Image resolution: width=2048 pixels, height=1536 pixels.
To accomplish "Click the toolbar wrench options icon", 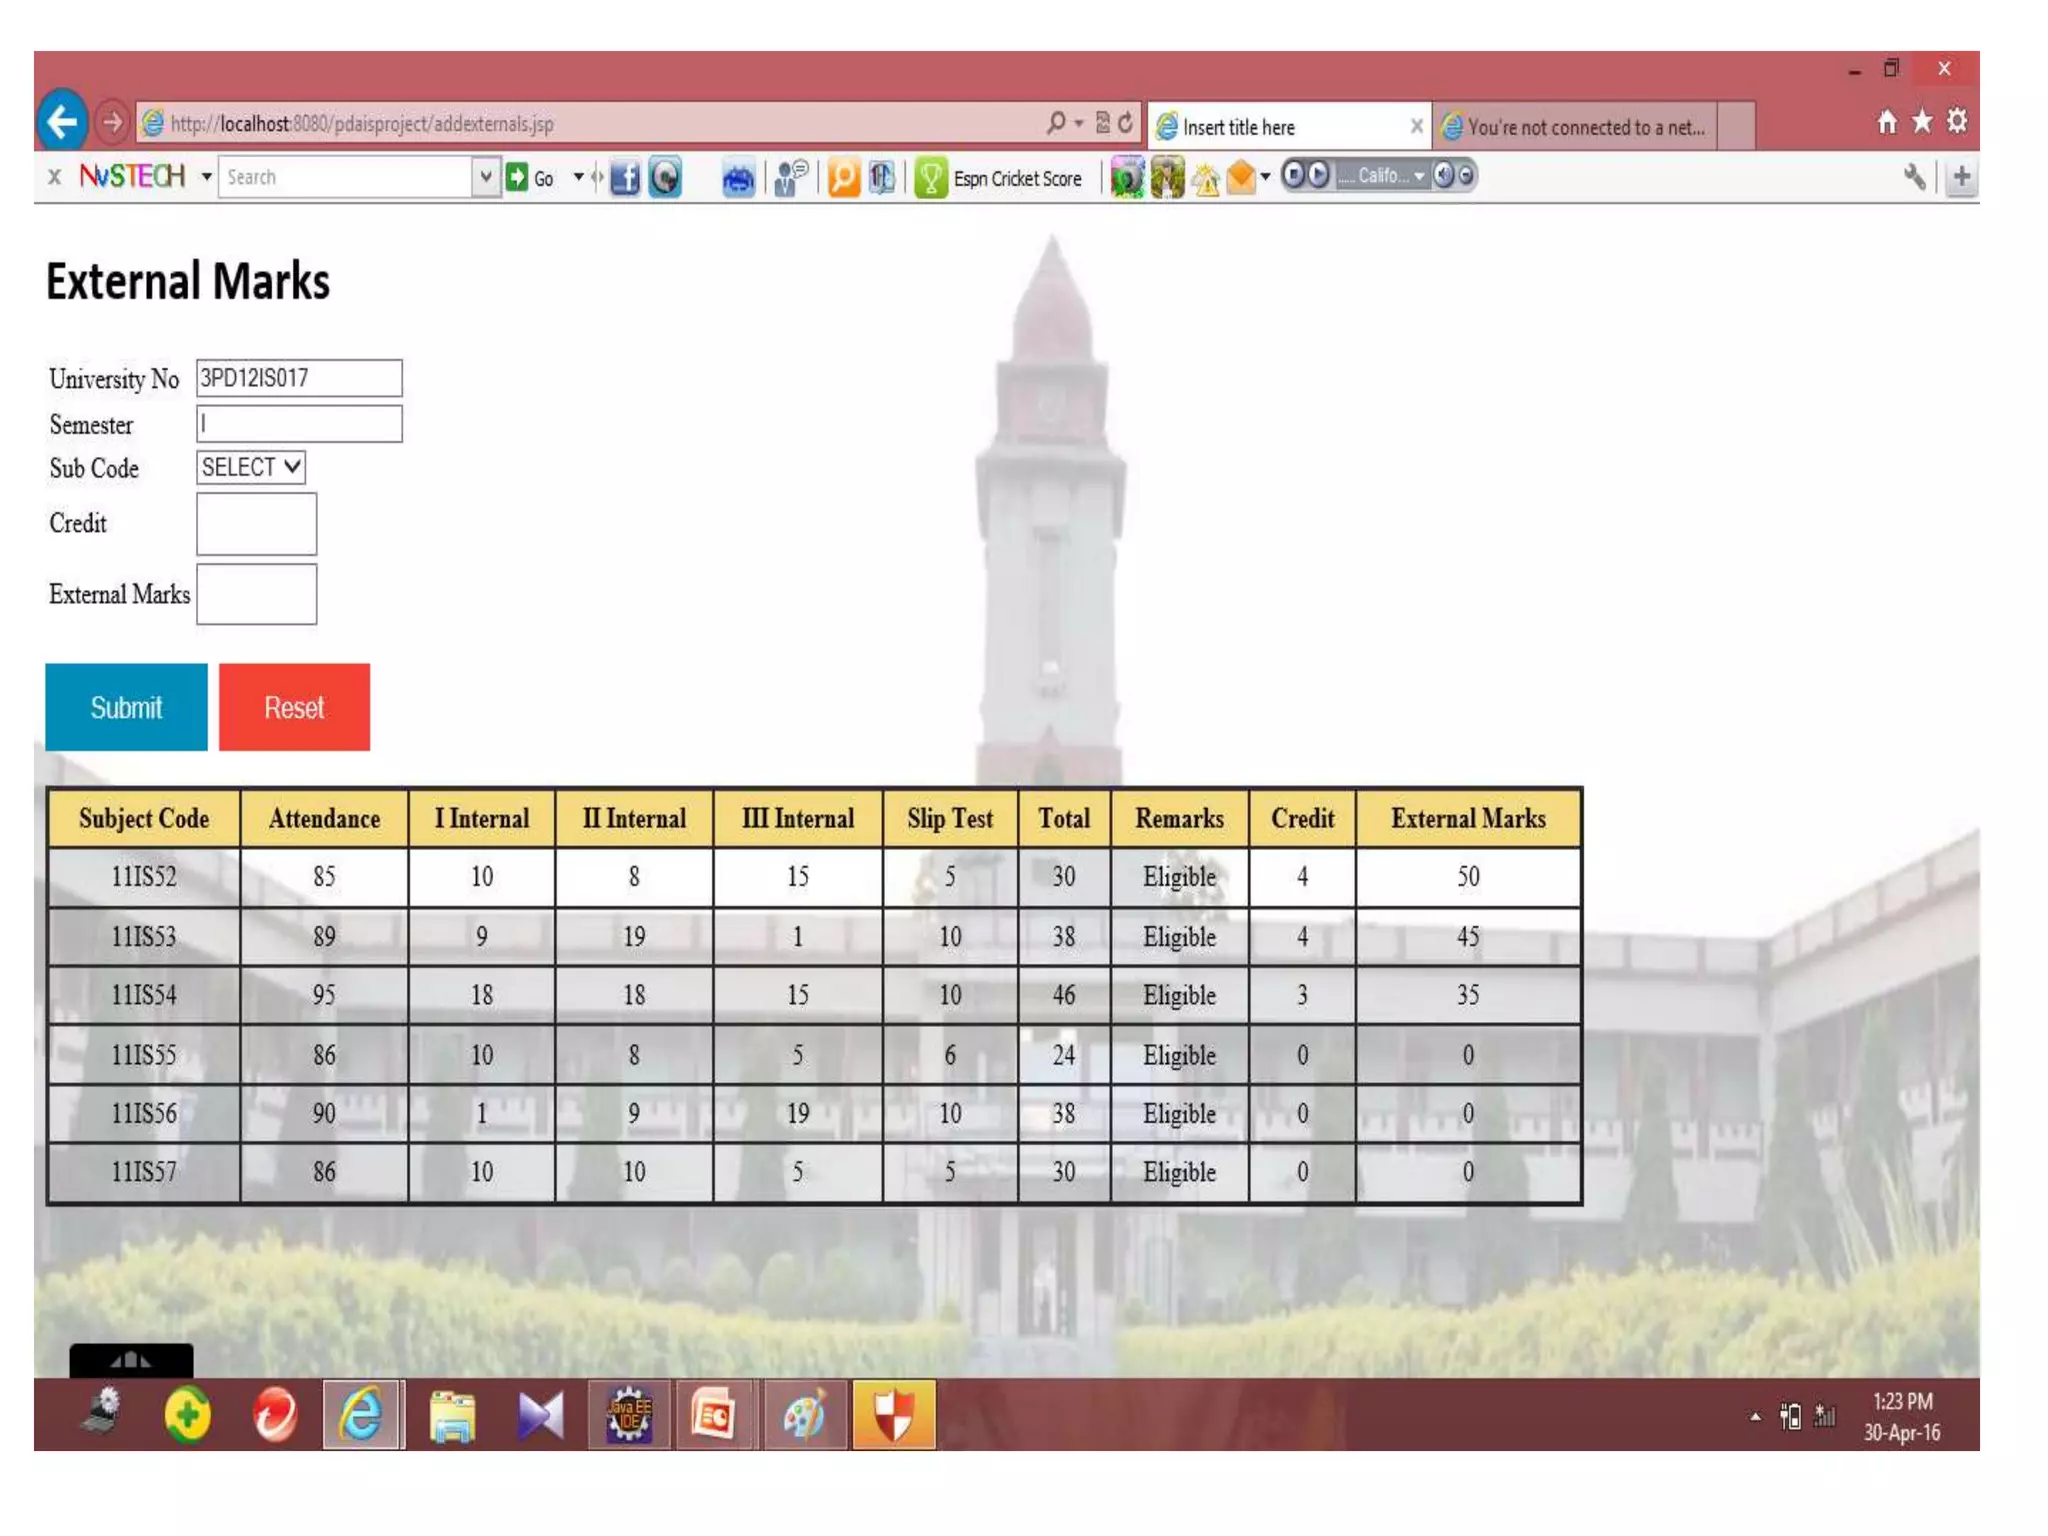I will tap(1914, 178).
